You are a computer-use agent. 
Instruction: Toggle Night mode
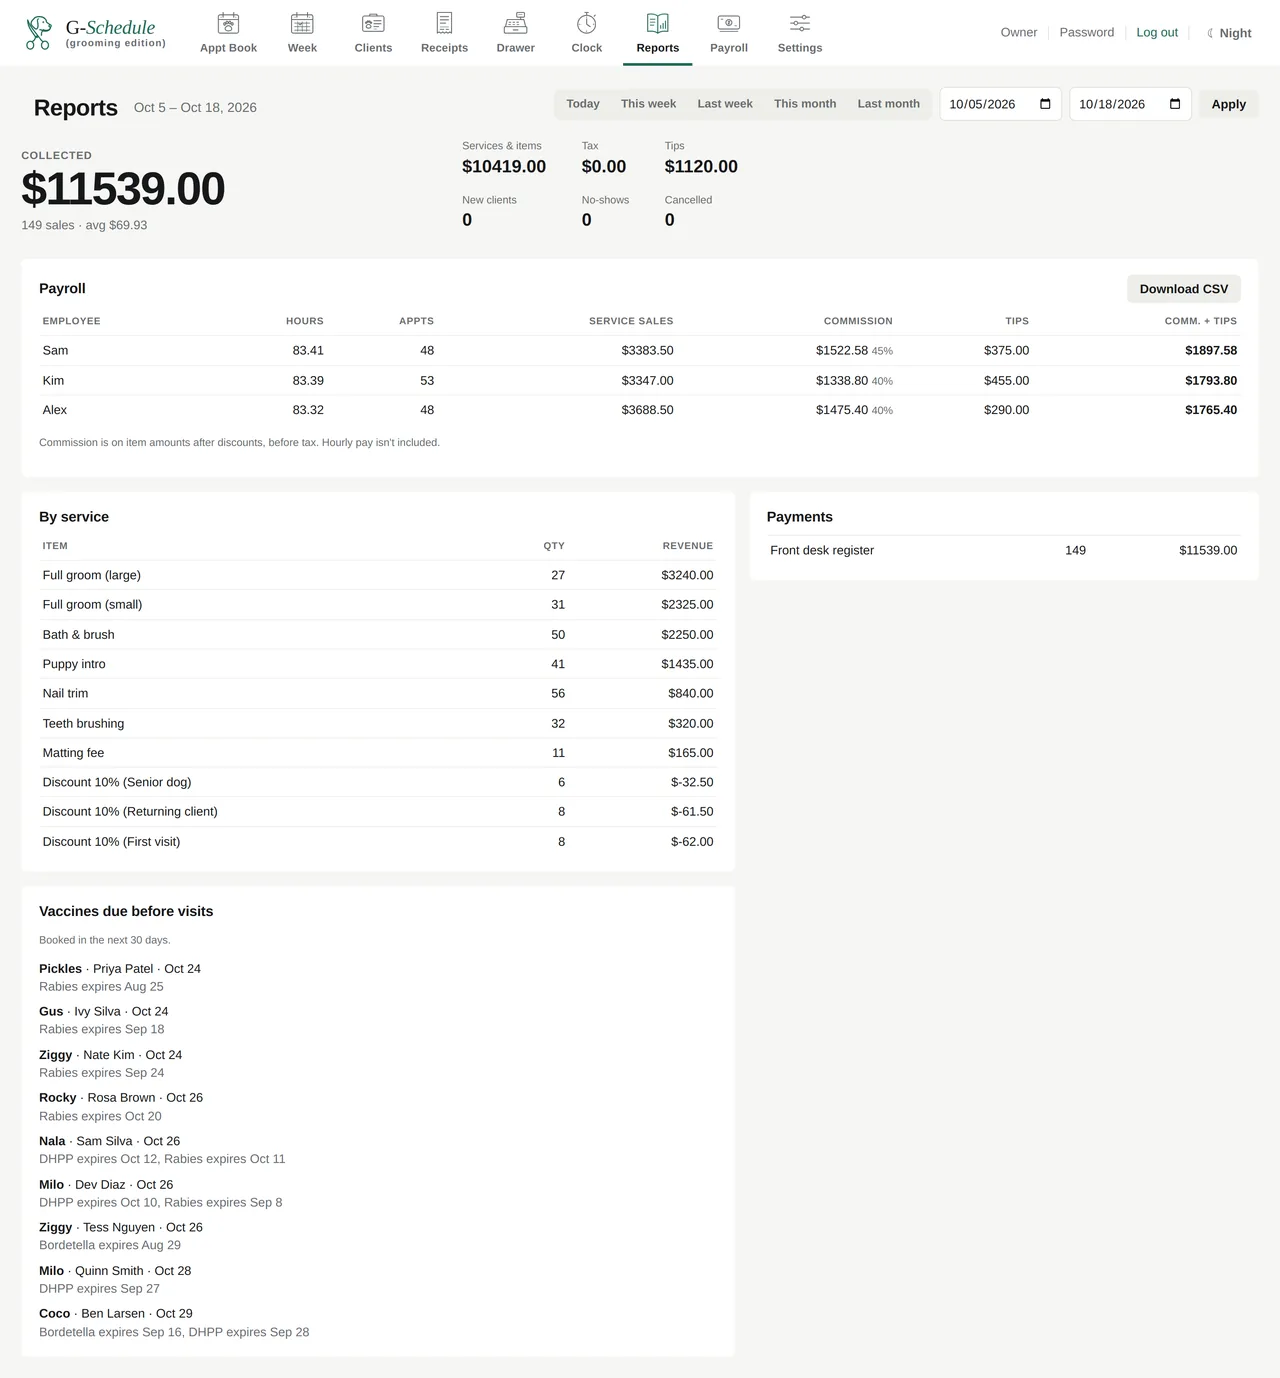[x=1229, y=33]
